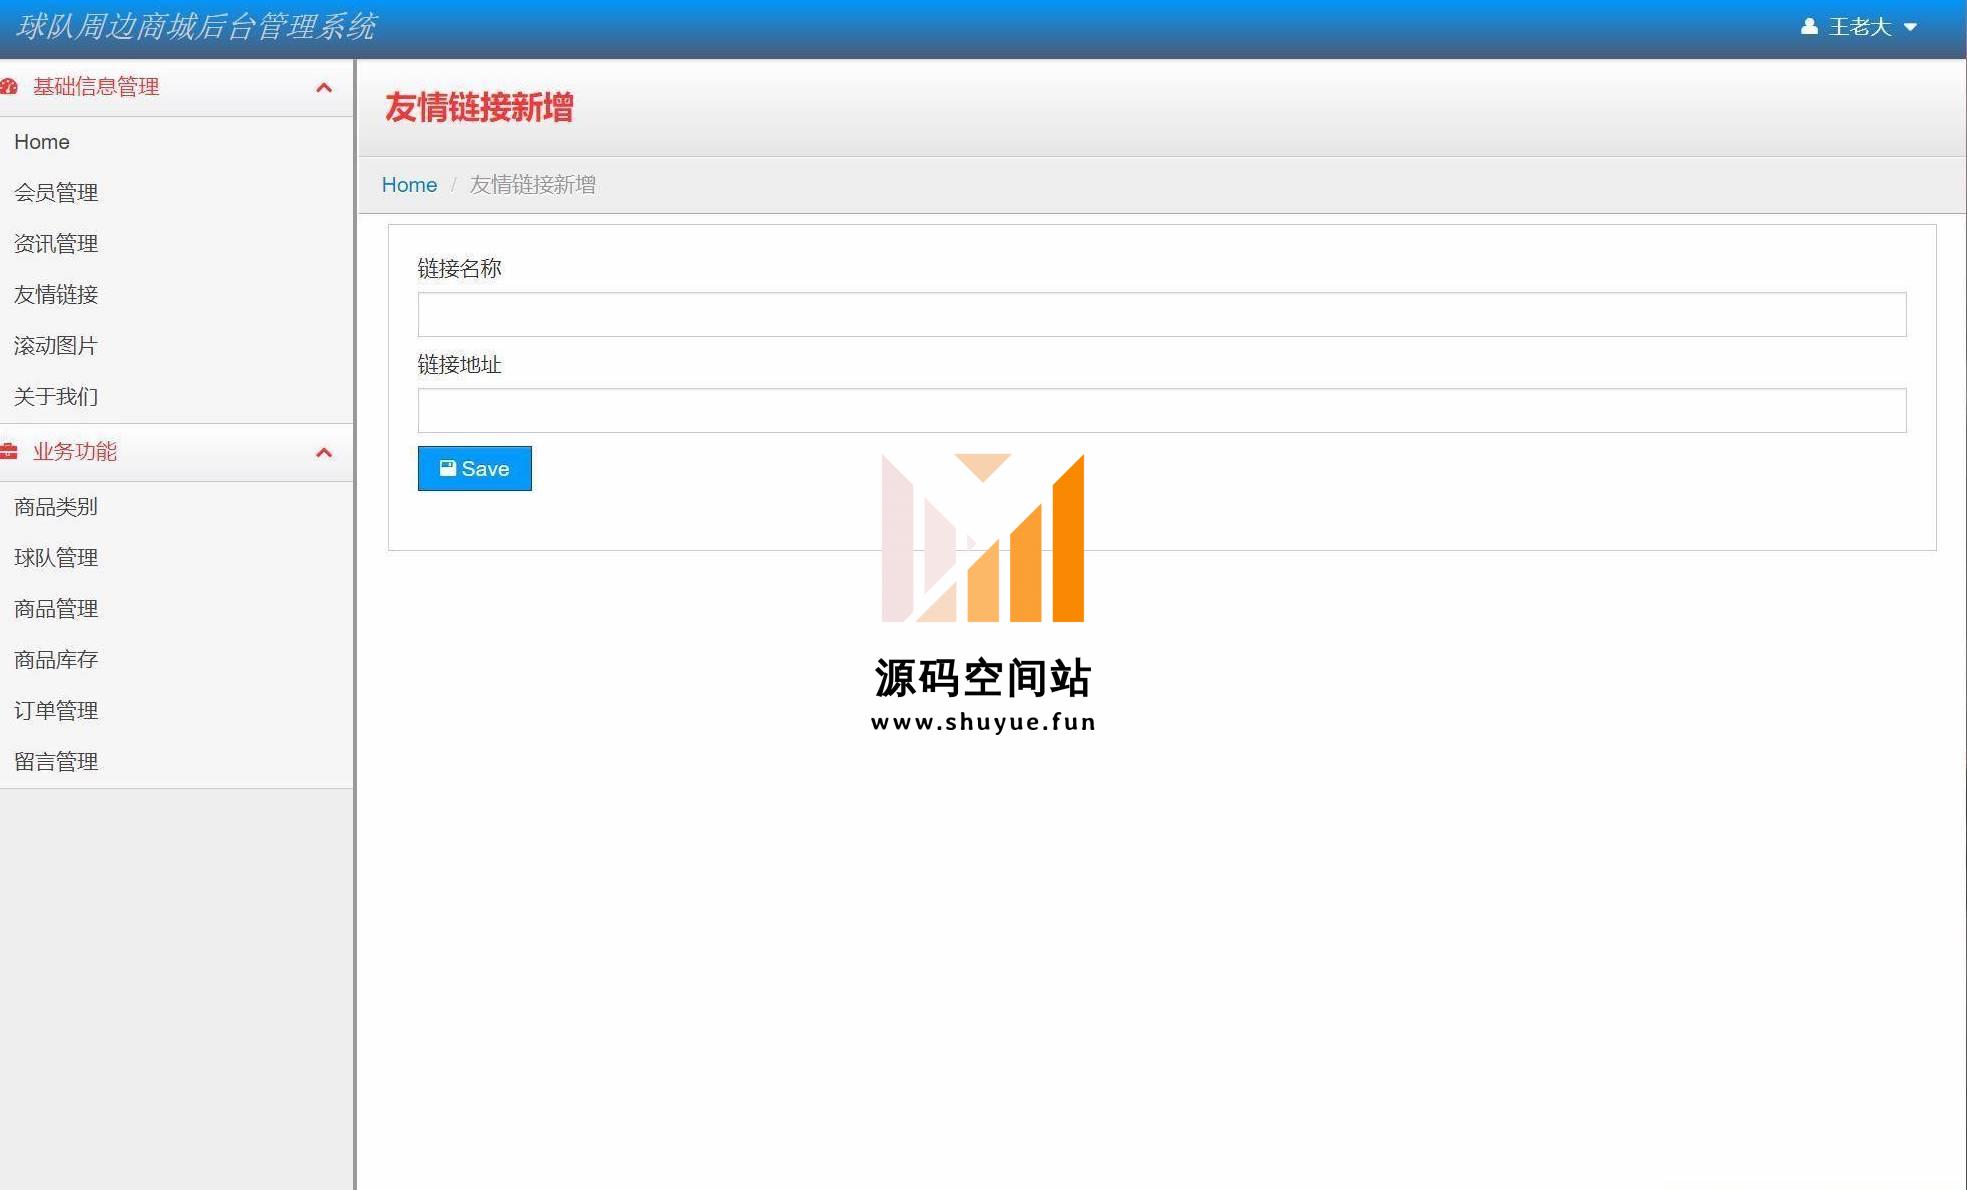Click the 友情链接新增 breadcrumb text
Image resolution: width=1967 pixels, height=1190 pixels.
(533, 185)
